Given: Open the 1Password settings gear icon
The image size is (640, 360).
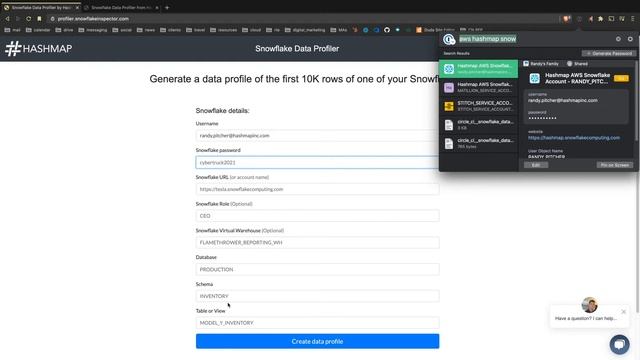Looking at the screenshot, I should tap(630, 39).
